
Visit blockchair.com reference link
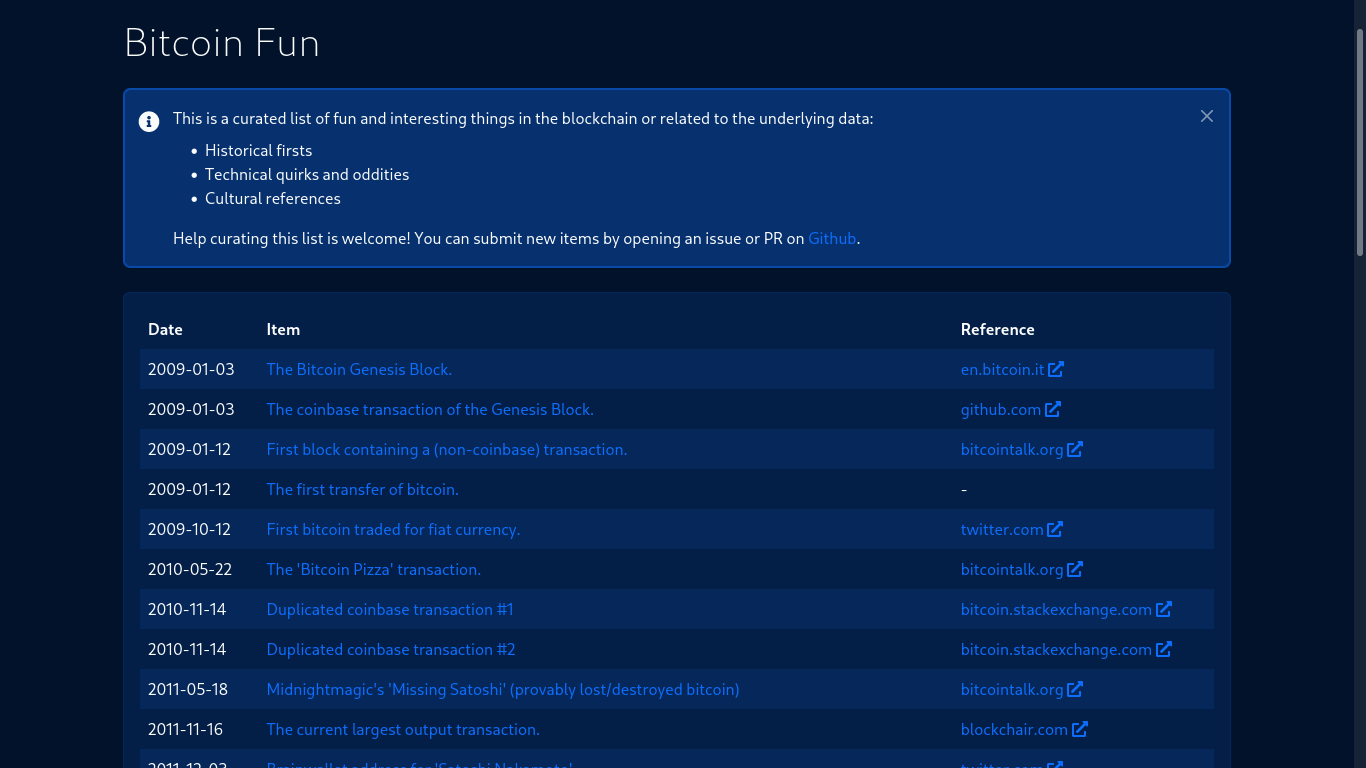(x=1014, y=729)
